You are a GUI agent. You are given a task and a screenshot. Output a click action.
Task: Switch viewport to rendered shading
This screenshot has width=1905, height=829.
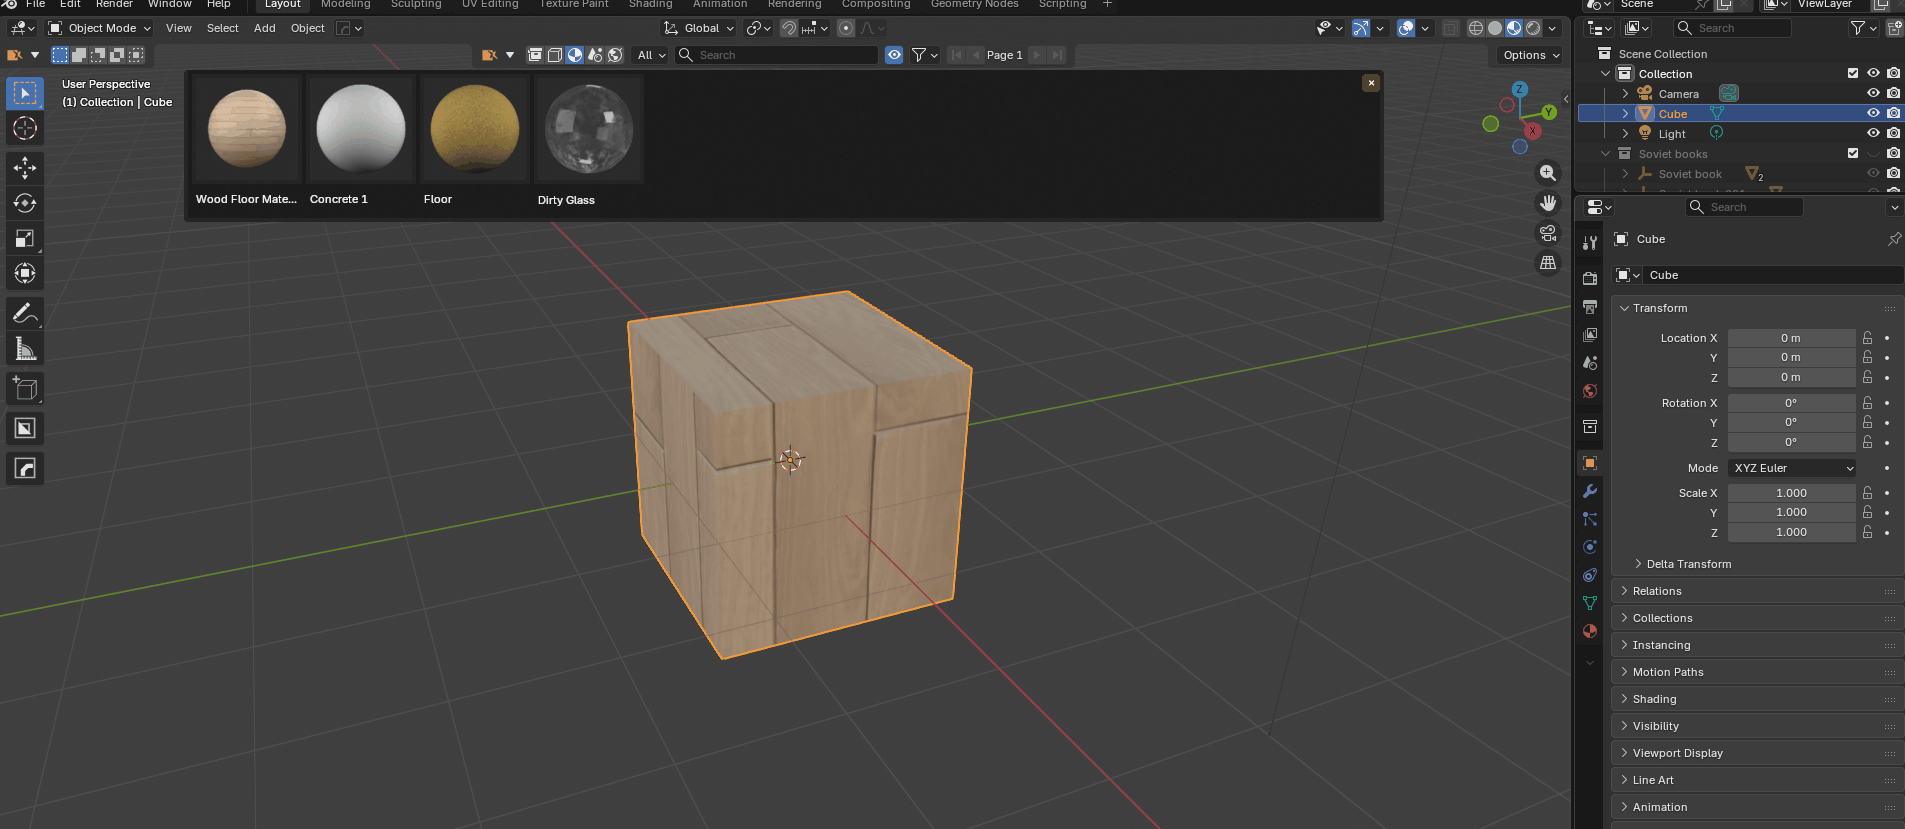[1533, 28]
